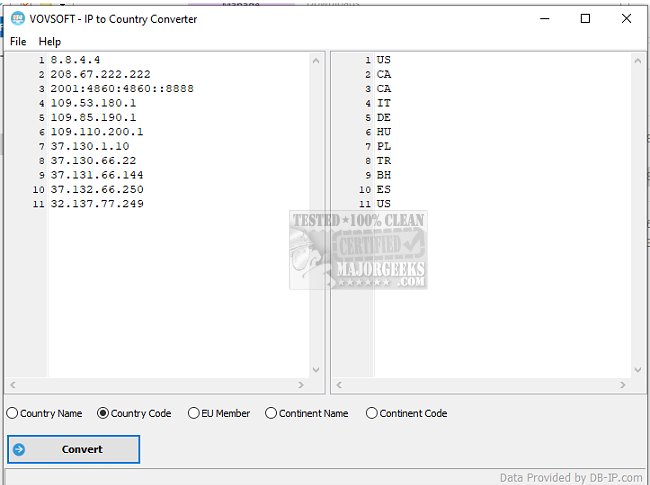650x485 pixels.
Task: Open the File menu
Action: pos(18,41)
